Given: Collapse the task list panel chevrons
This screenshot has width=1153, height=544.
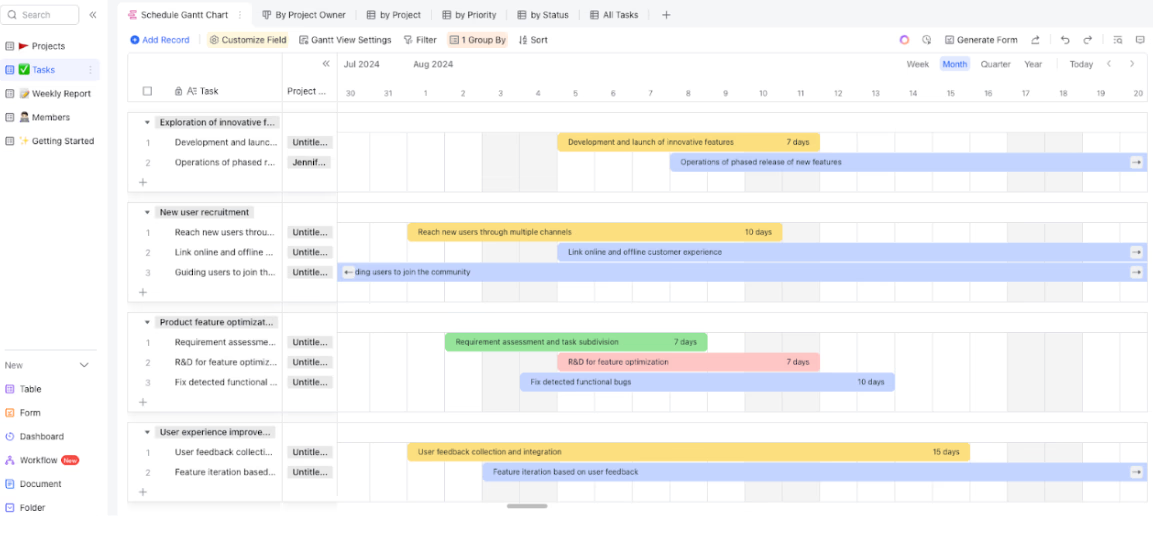Looking at the screenshot, I should point(326,64).
